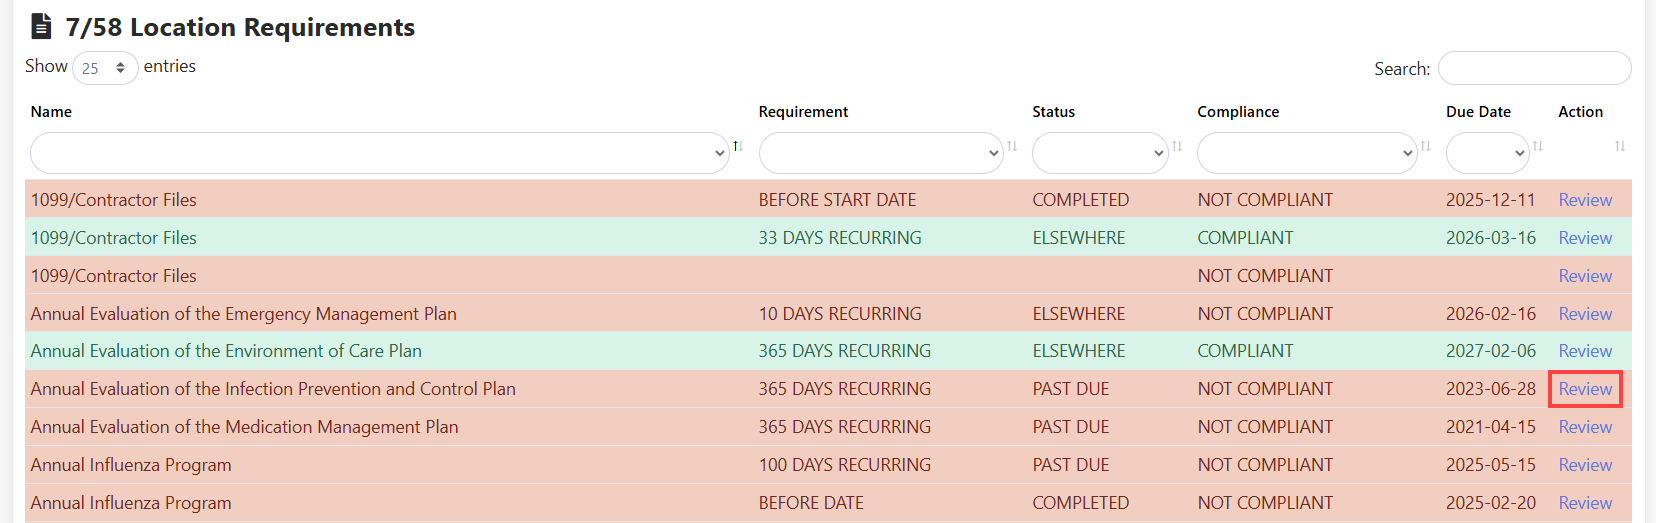Review the Annual Influenza Program due 2025-05-15

(x=1585, y=465)
